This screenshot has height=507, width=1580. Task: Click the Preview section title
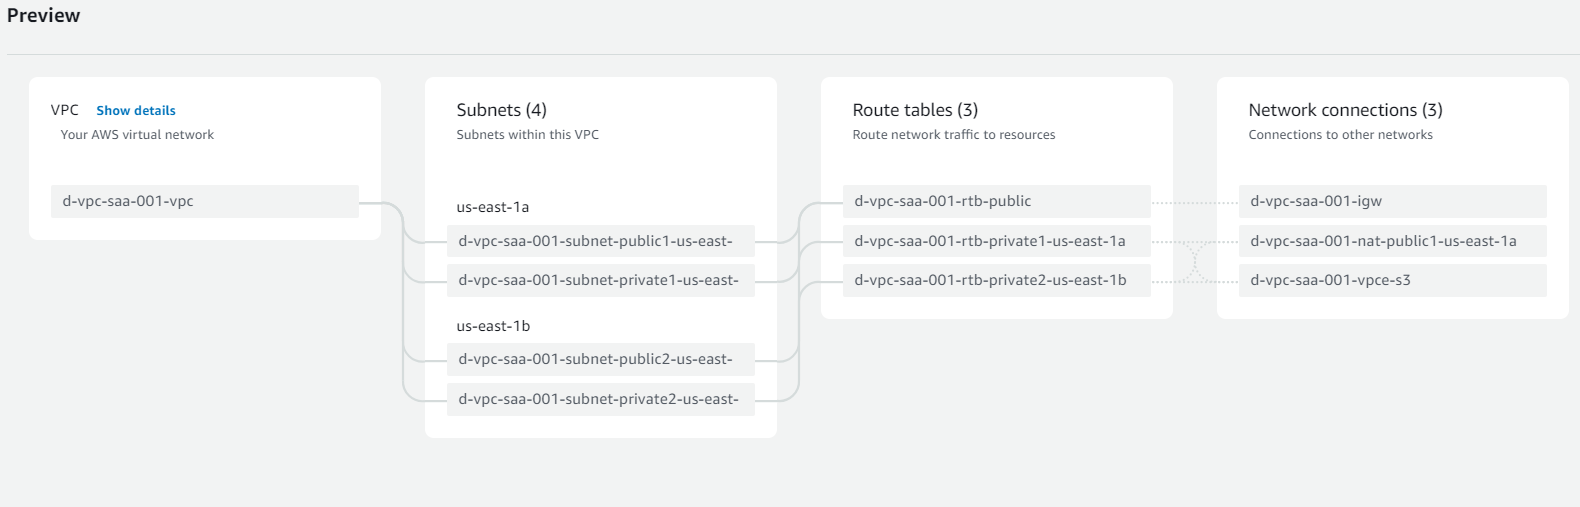point(44,16)
